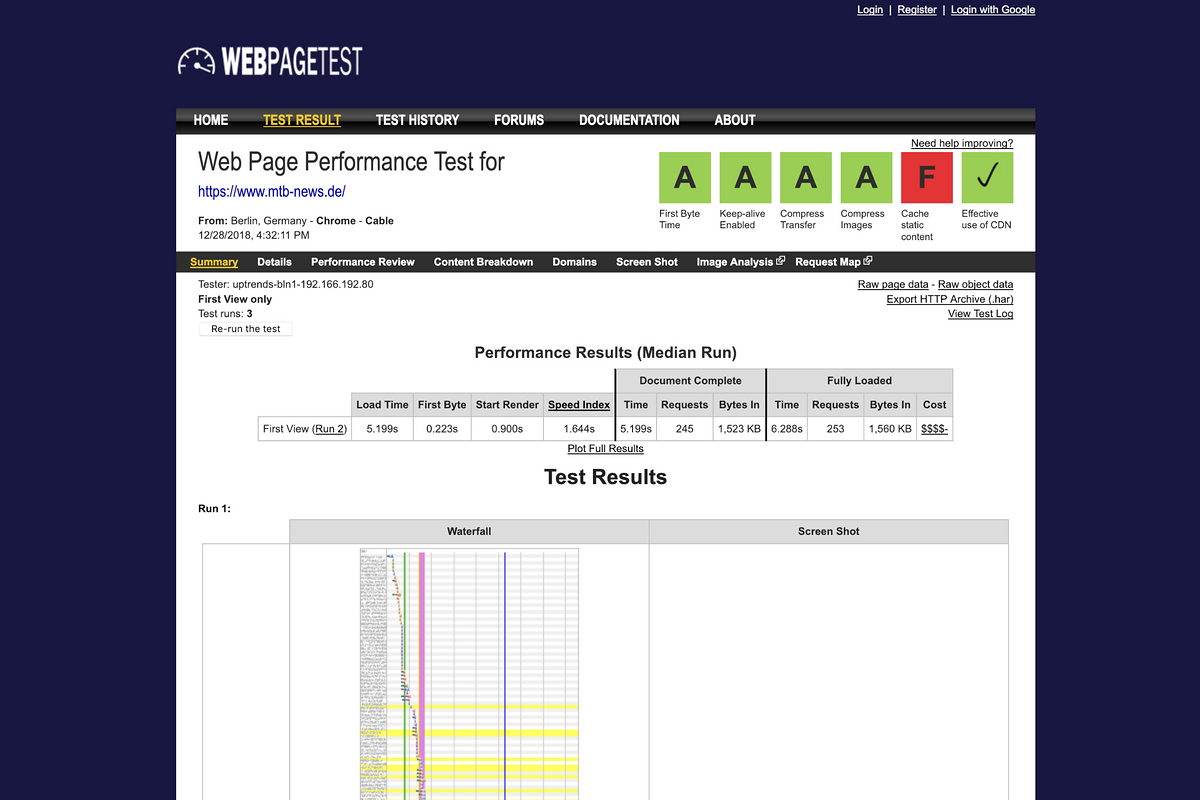Click the Fully Loaded header cell
The width and height of the screenshot is (1200, 800).
tap(859, 381)
